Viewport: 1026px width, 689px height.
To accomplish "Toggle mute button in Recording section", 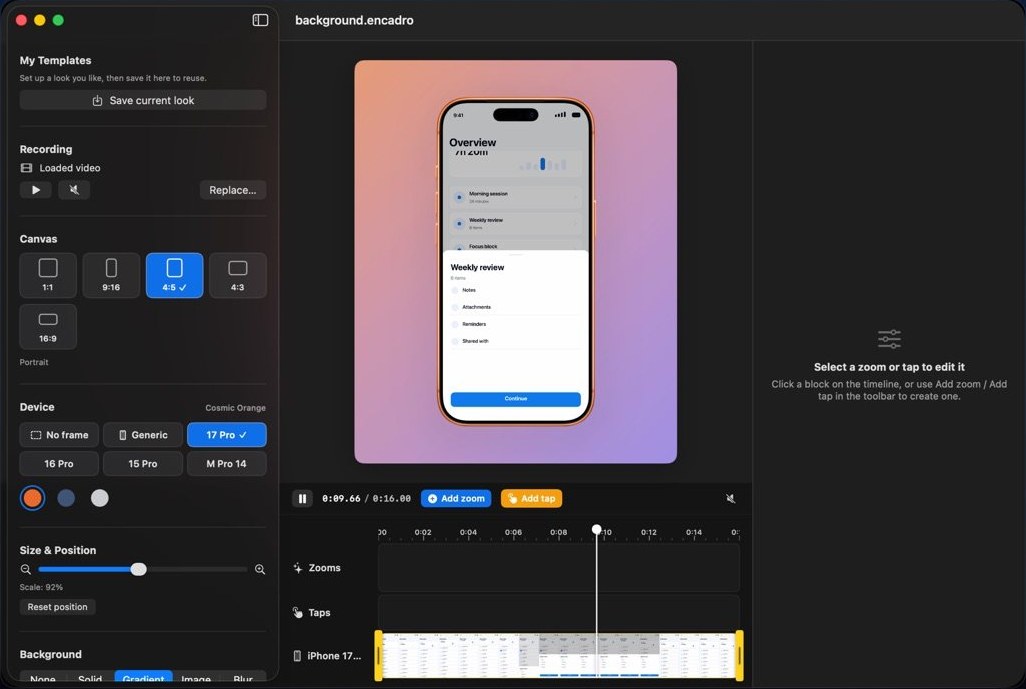I will [x=74, y=190].
